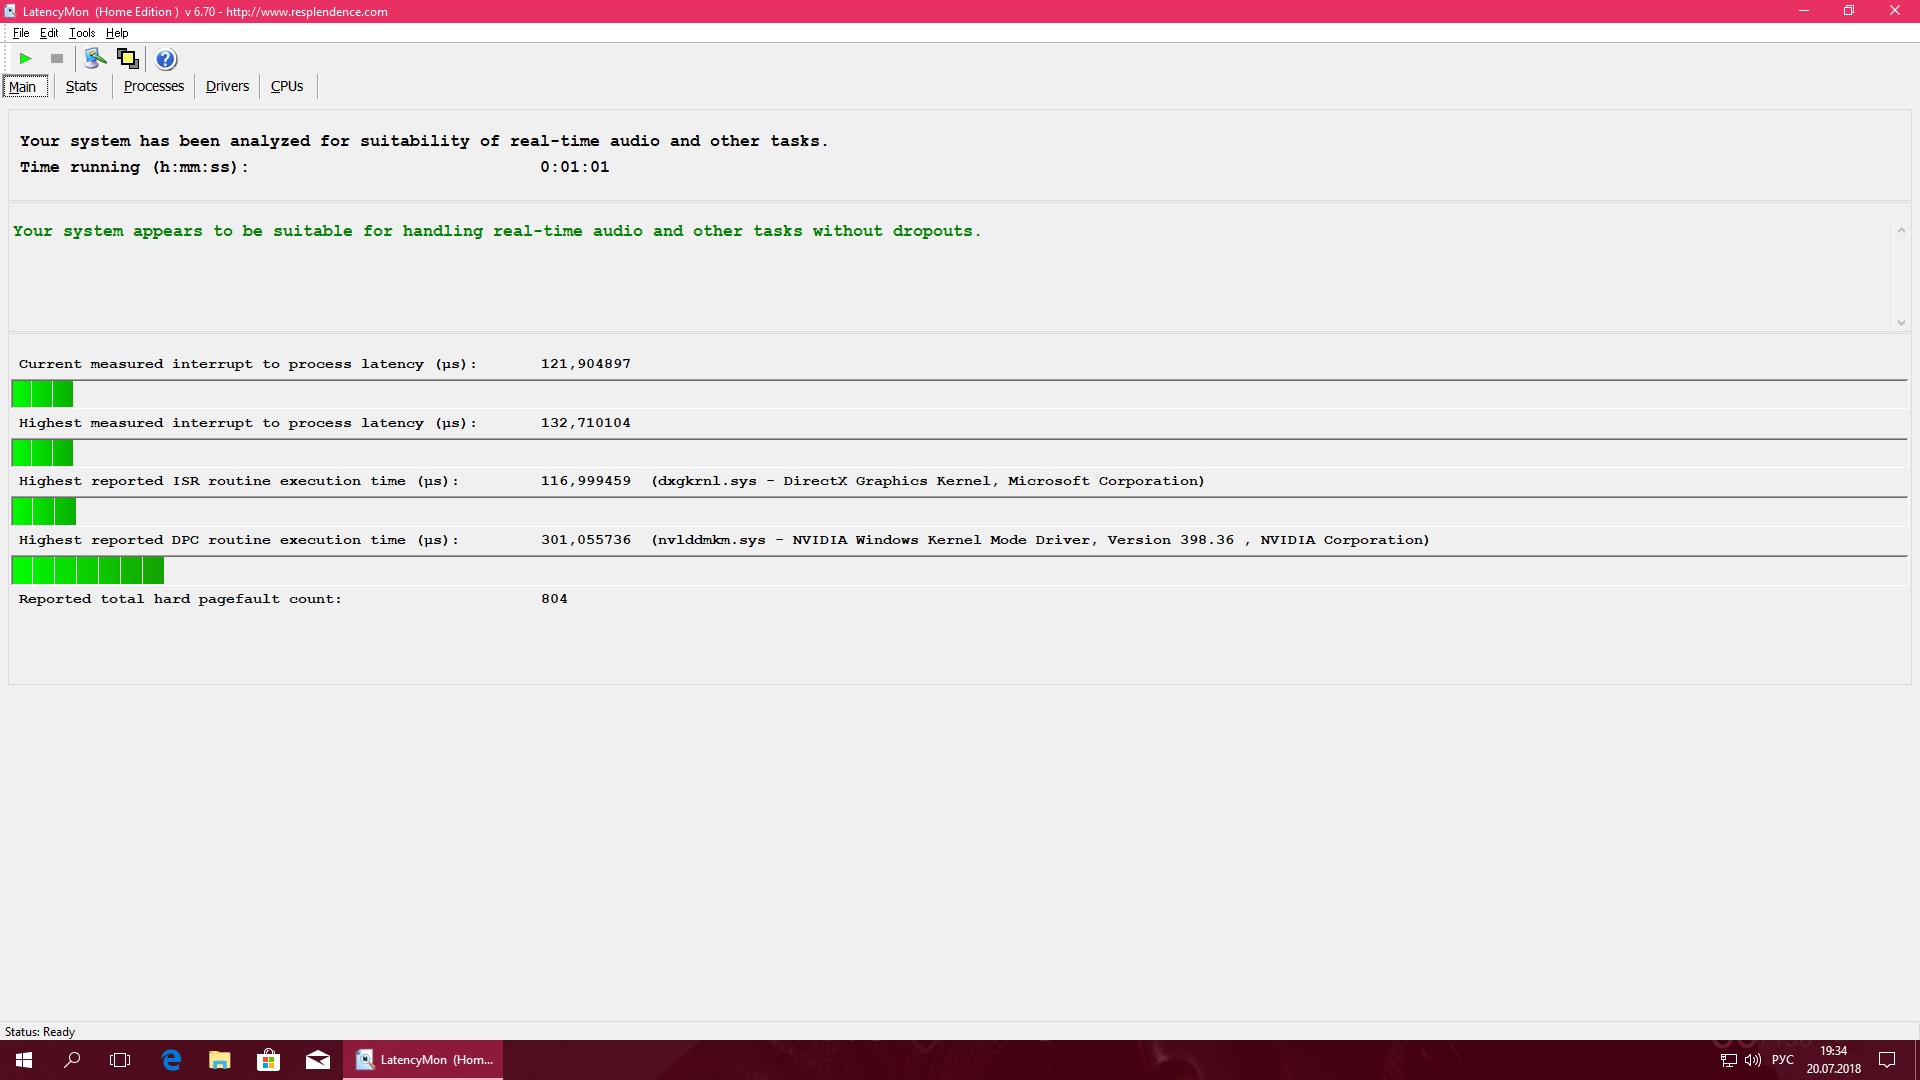The height and width of the screenshot is (1080, 1920).
Task: Open help with blue question mark
Action: [x=166, y=59]
